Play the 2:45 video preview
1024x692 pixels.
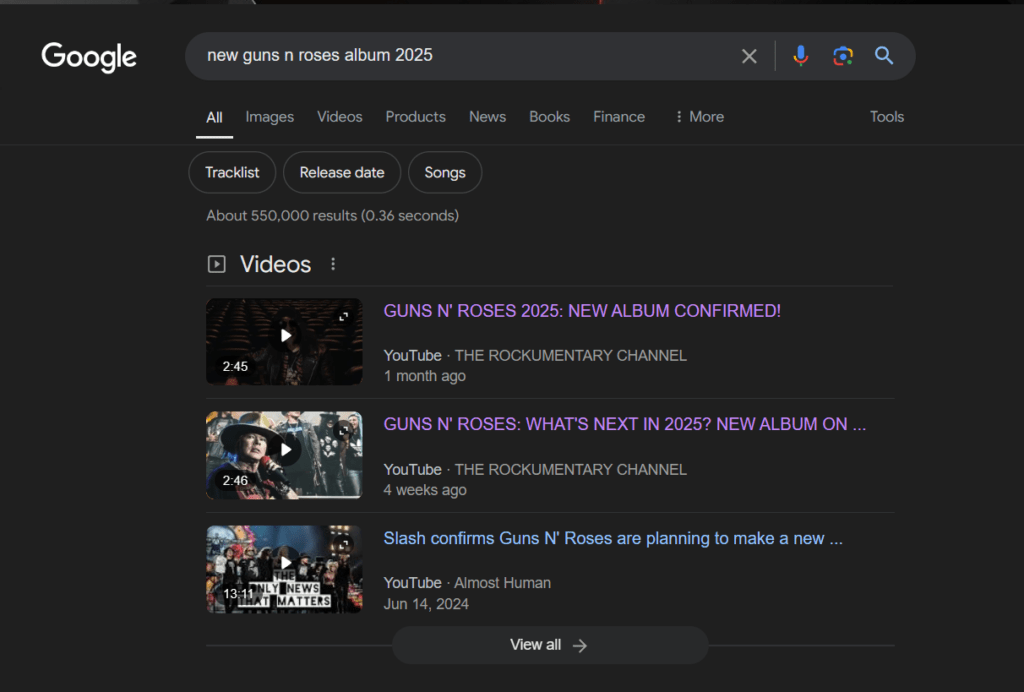285,336
